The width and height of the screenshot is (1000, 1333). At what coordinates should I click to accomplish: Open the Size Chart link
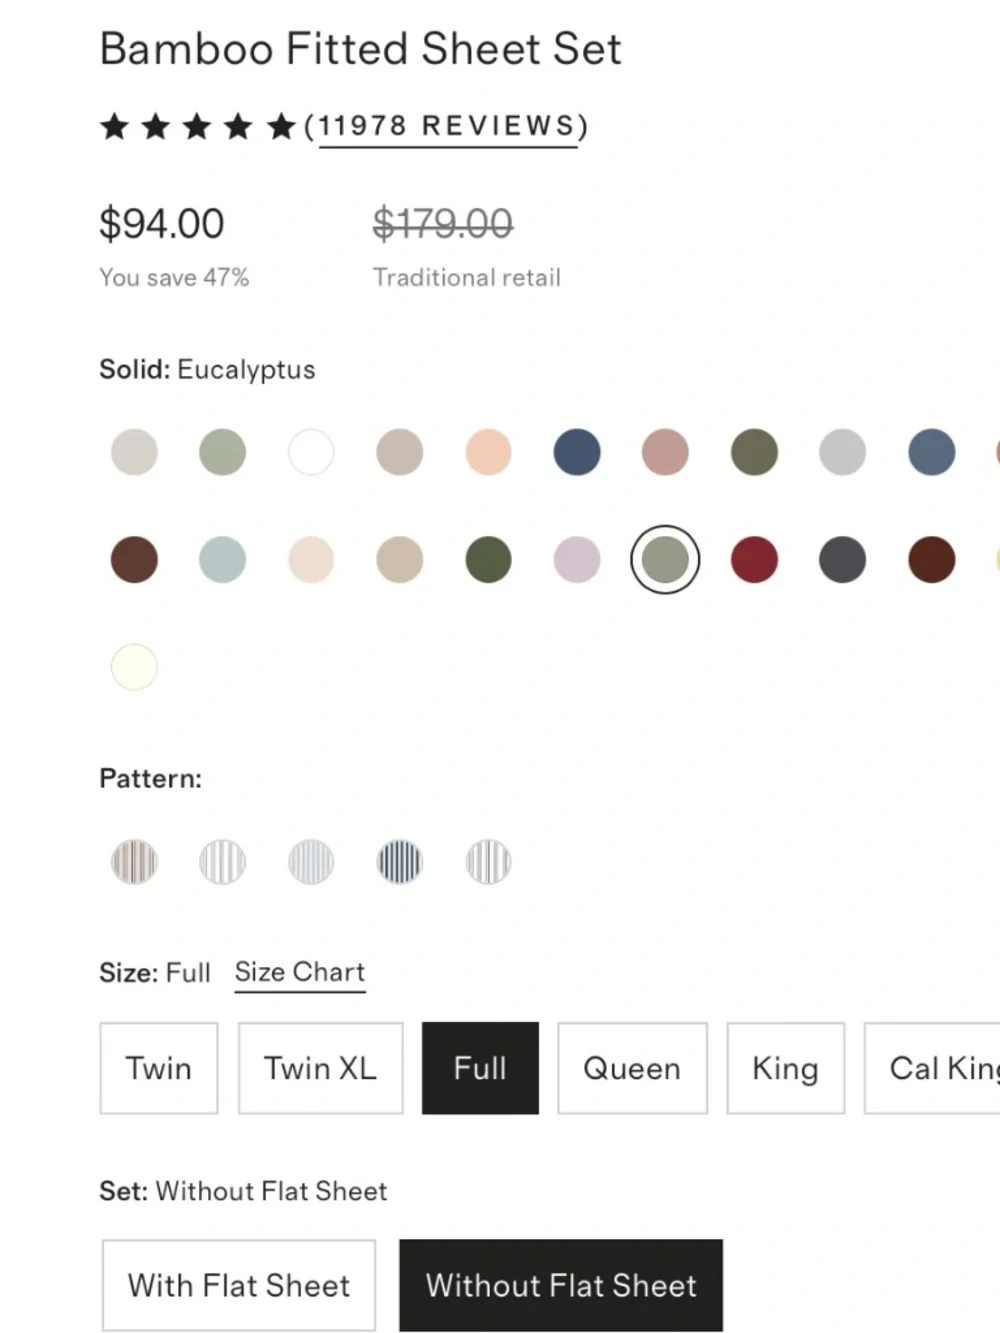tap(300, 972)
